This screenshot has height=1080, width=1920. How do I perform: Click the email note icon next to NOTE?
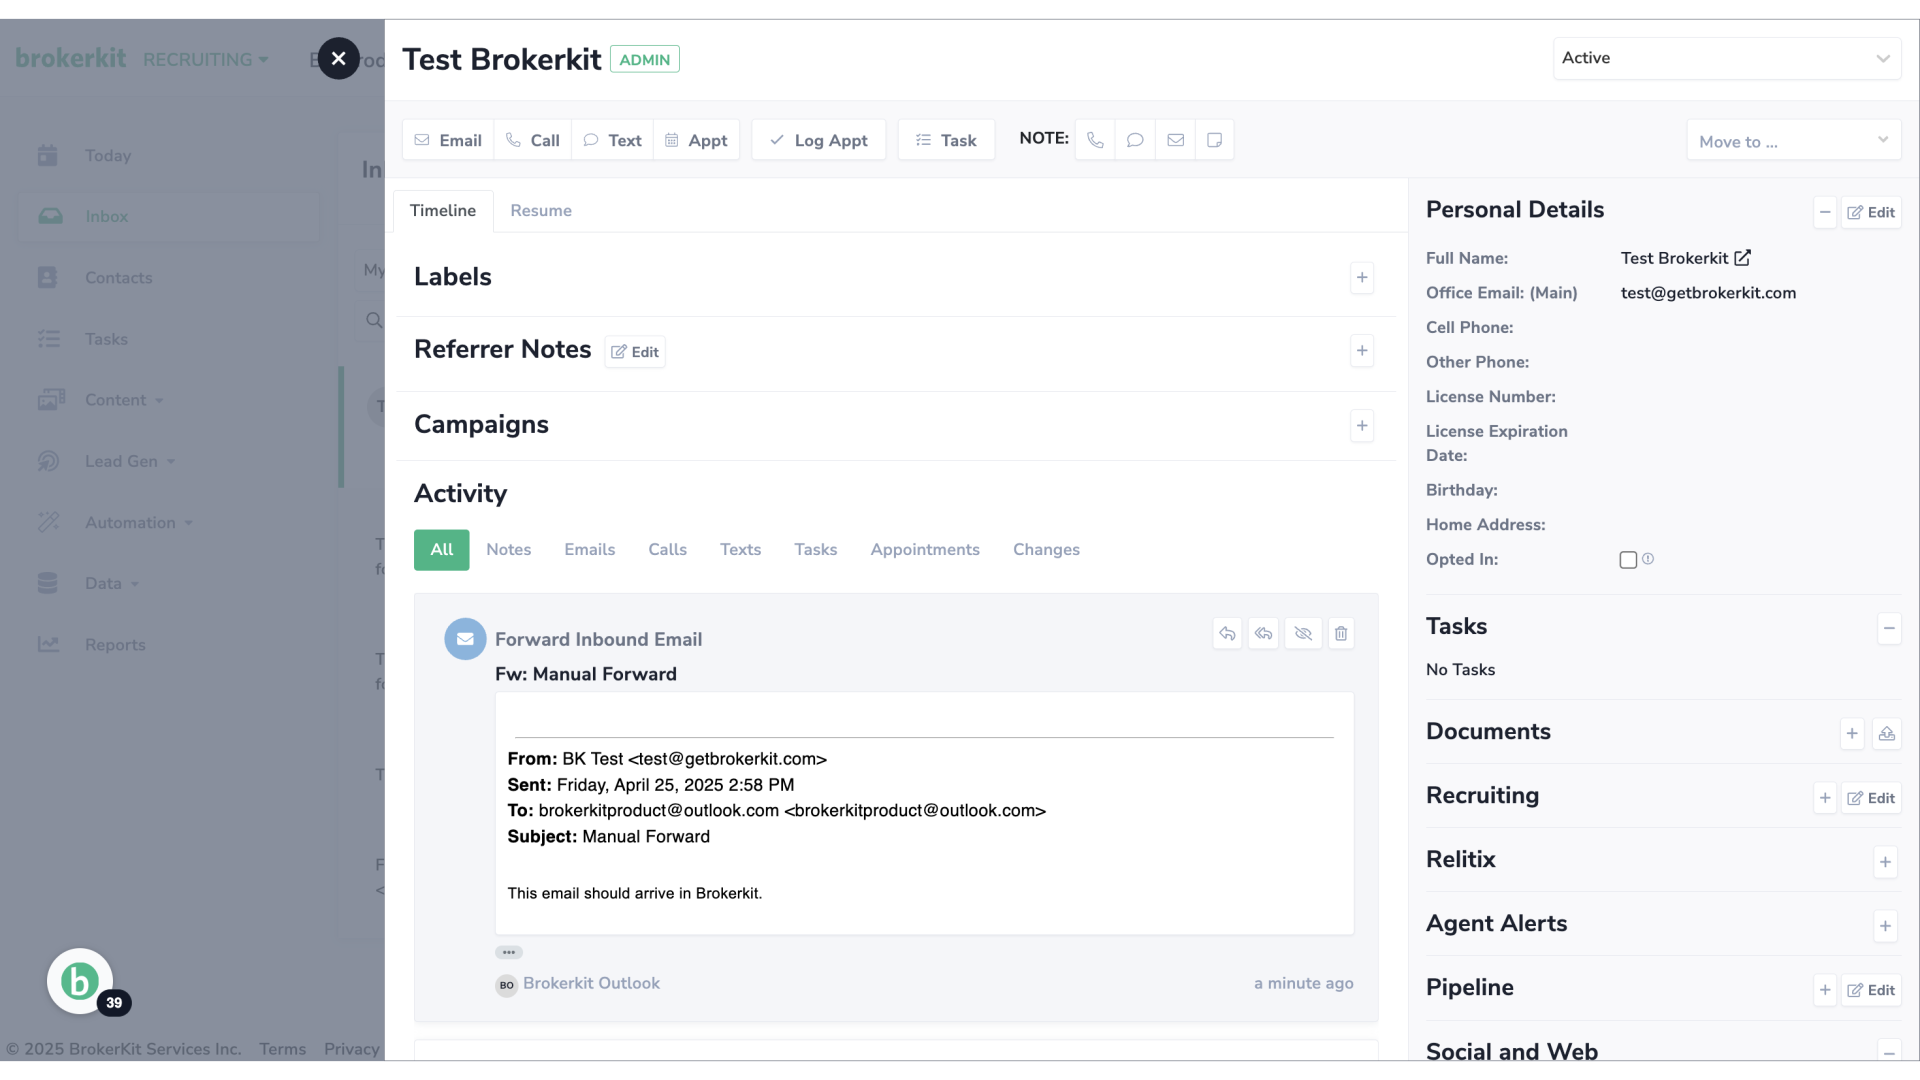tap(1175, 140)
